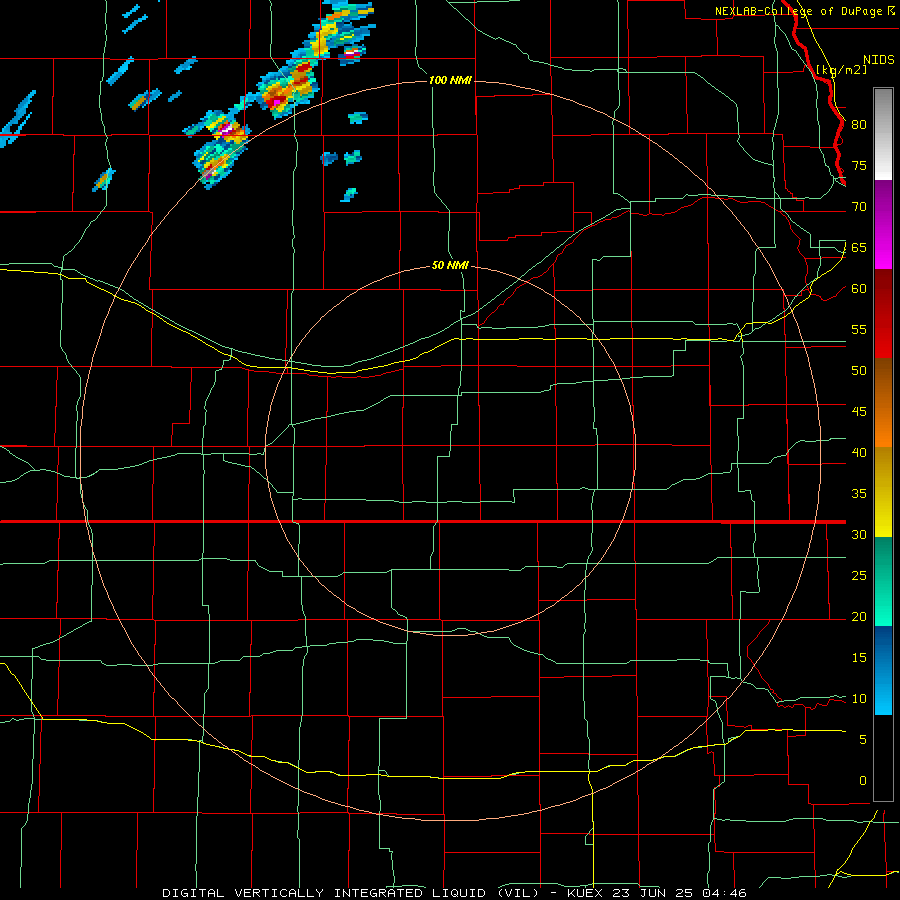
Task: Pick the orange band of the legend
Action: click(x=883, y=425)
